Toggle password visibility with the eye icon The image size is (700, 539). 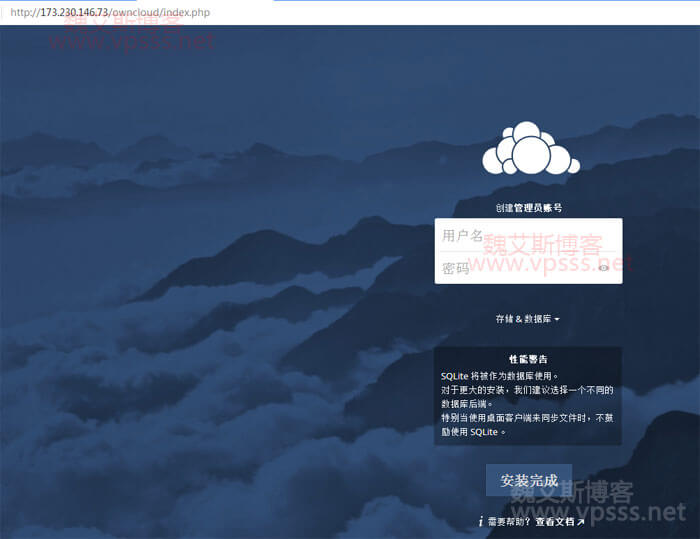coord(603,268)
